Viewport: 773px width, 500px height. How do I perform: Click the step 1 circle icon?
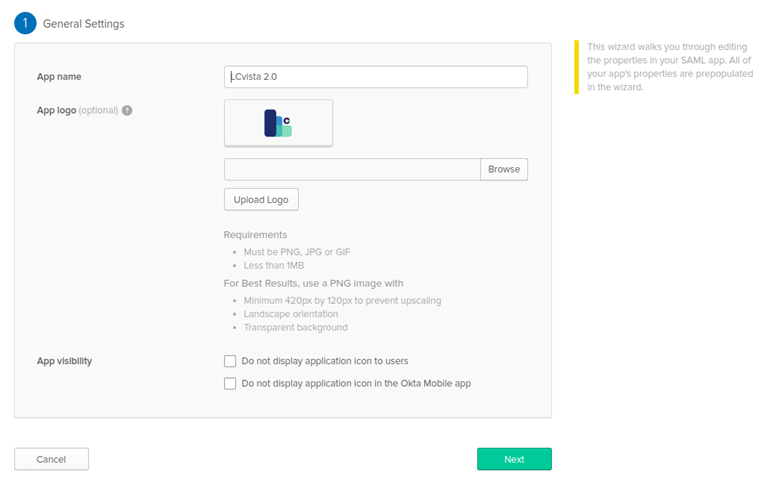pyautogui.click(x=25, y=23)
